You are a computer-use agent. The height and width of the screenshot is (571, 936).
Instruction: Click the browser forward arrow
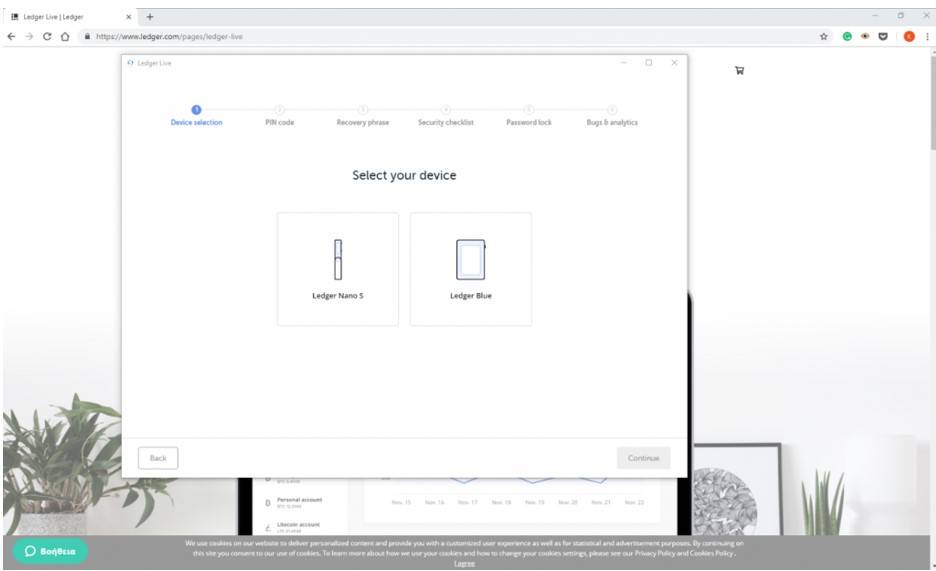(29, 36)
